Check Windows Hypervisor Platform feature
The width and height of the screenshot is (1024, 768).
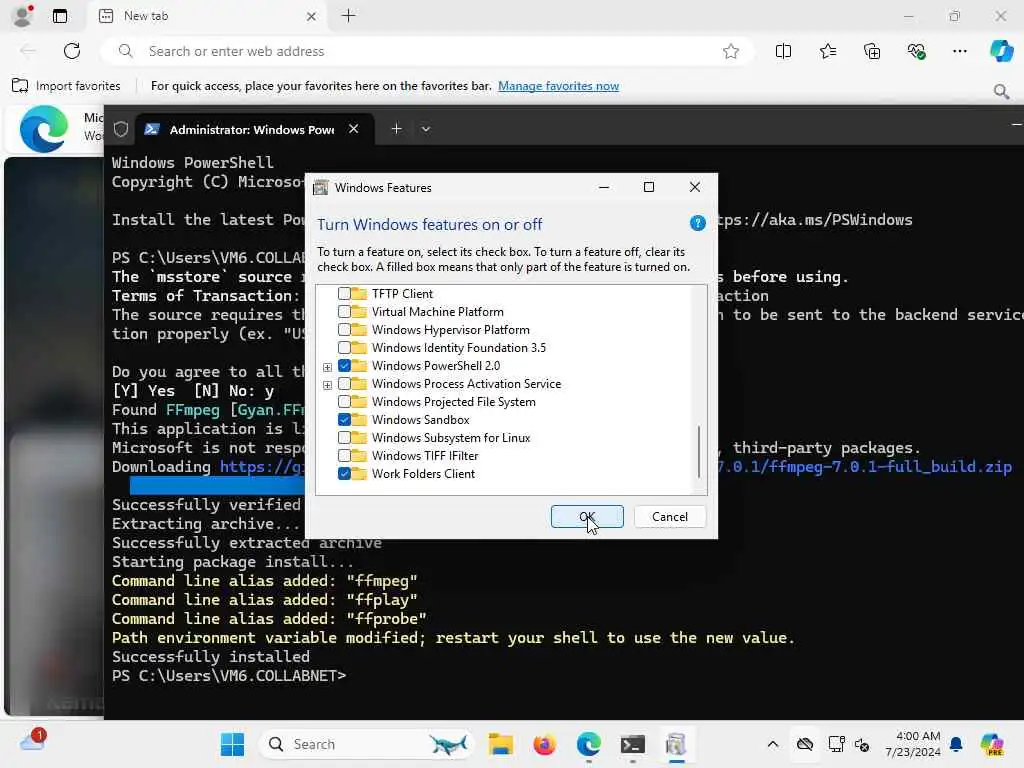pos(344,330)
